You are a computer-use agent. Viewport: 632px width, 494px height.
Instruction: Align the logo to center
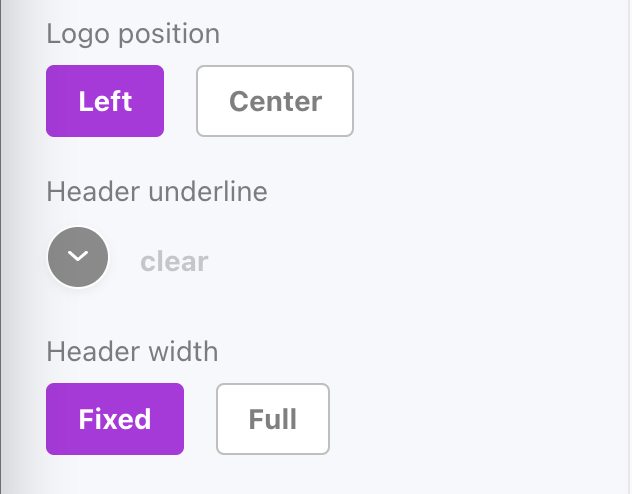[275, 101]
